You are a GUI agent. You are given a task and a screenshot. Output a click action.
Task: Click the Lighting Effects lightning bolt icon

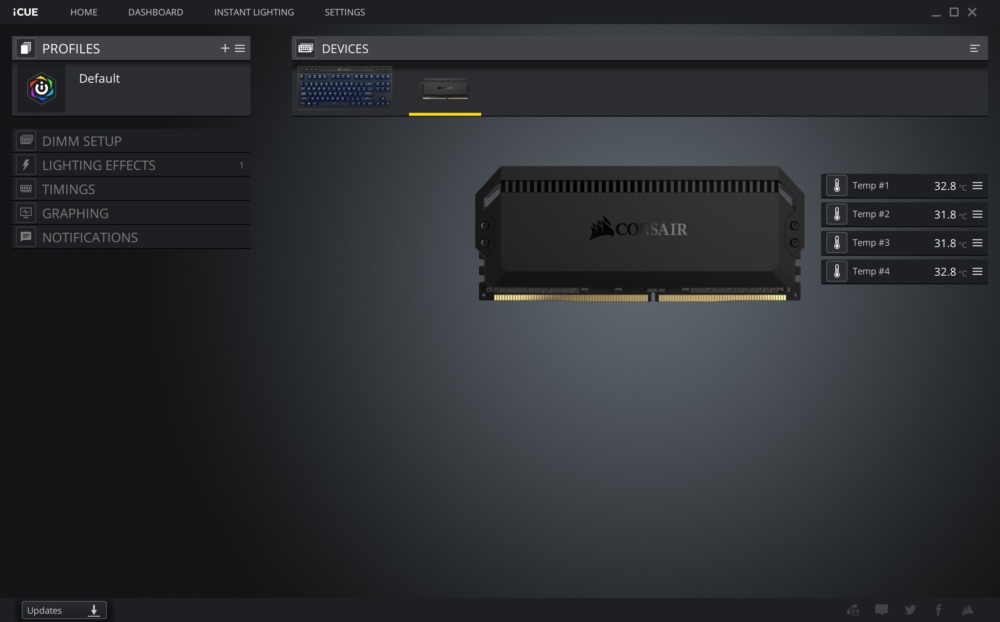(26, 165)
